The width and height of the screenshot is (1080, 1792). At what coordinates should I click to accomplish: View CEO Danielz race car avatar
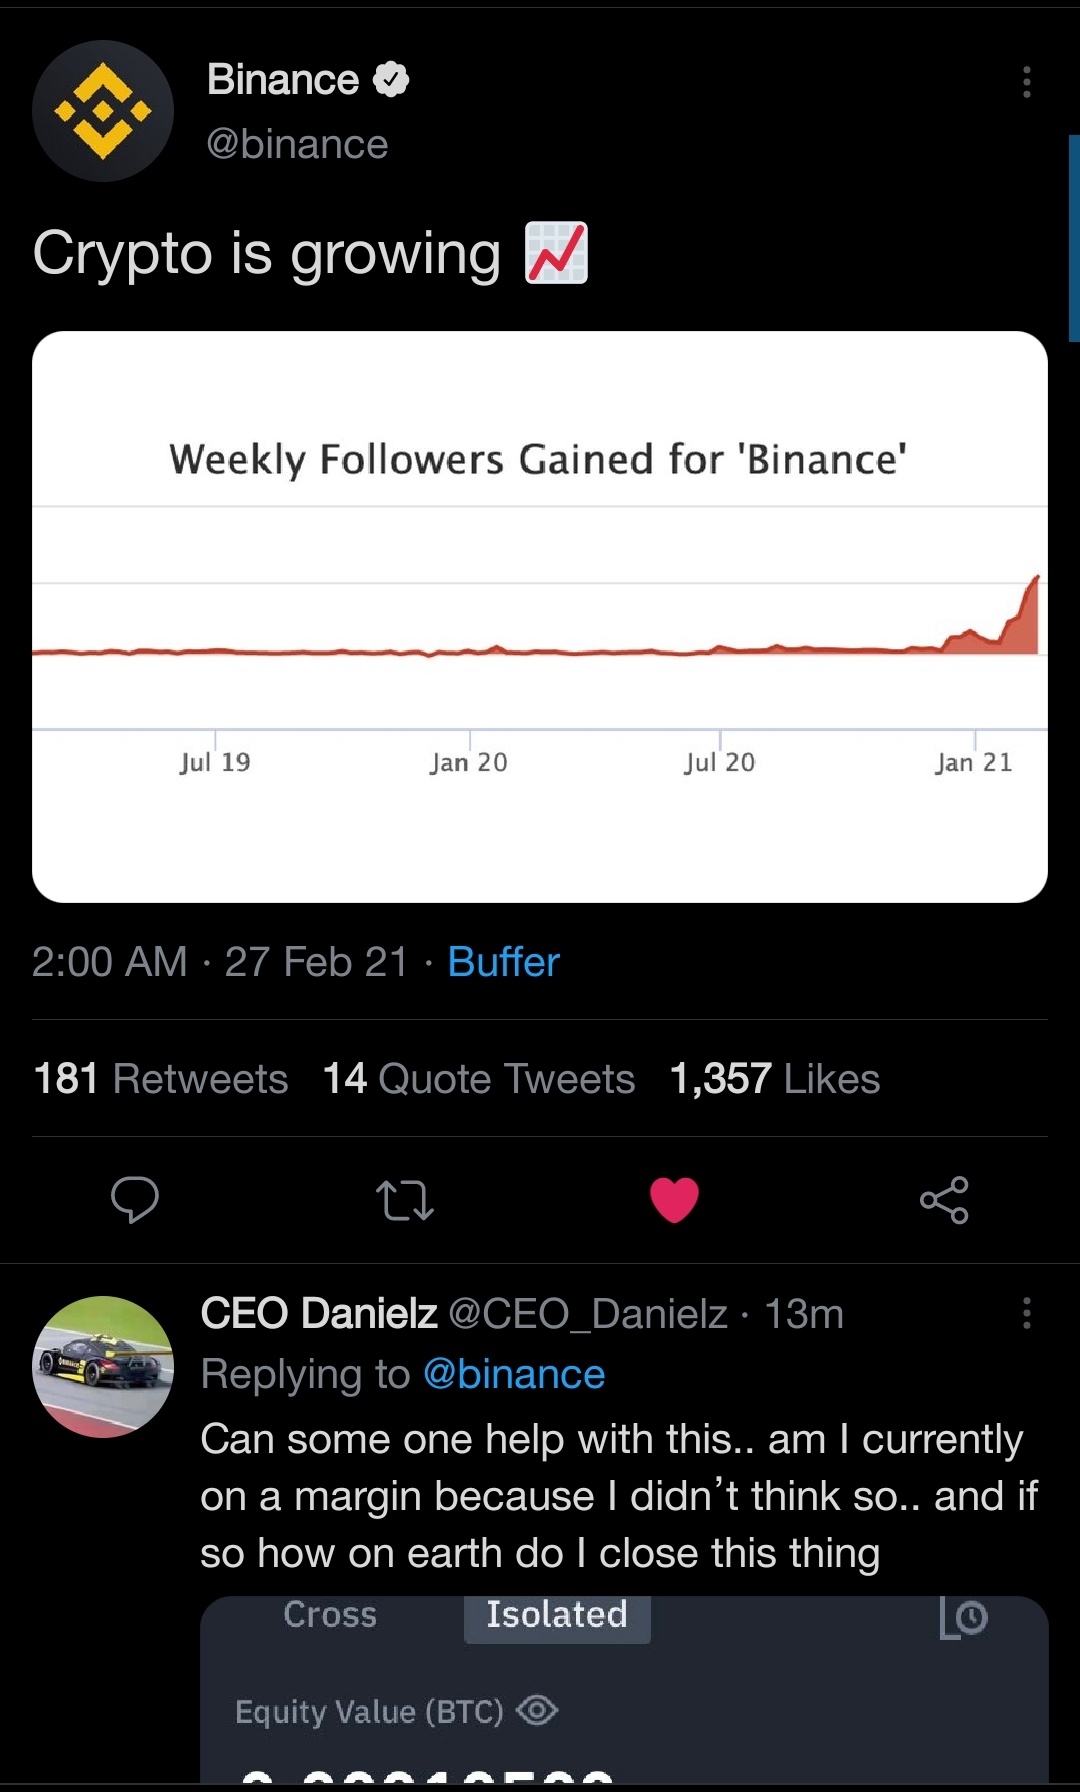(x=103, y=1367)
